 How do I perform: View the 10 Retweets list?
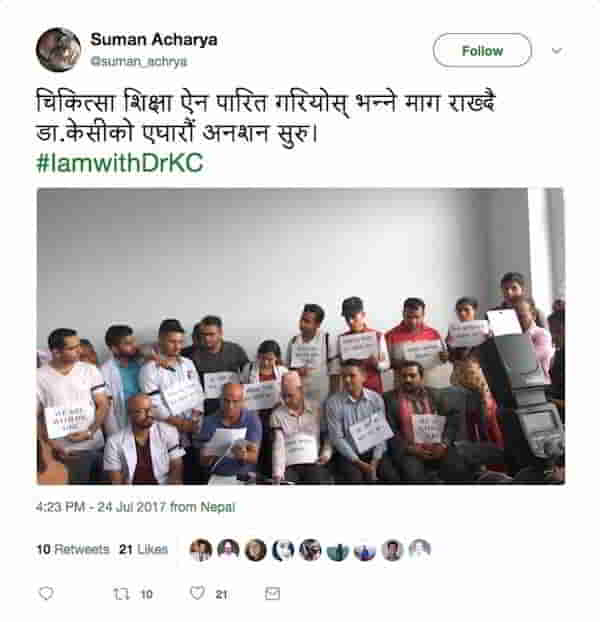73,549
